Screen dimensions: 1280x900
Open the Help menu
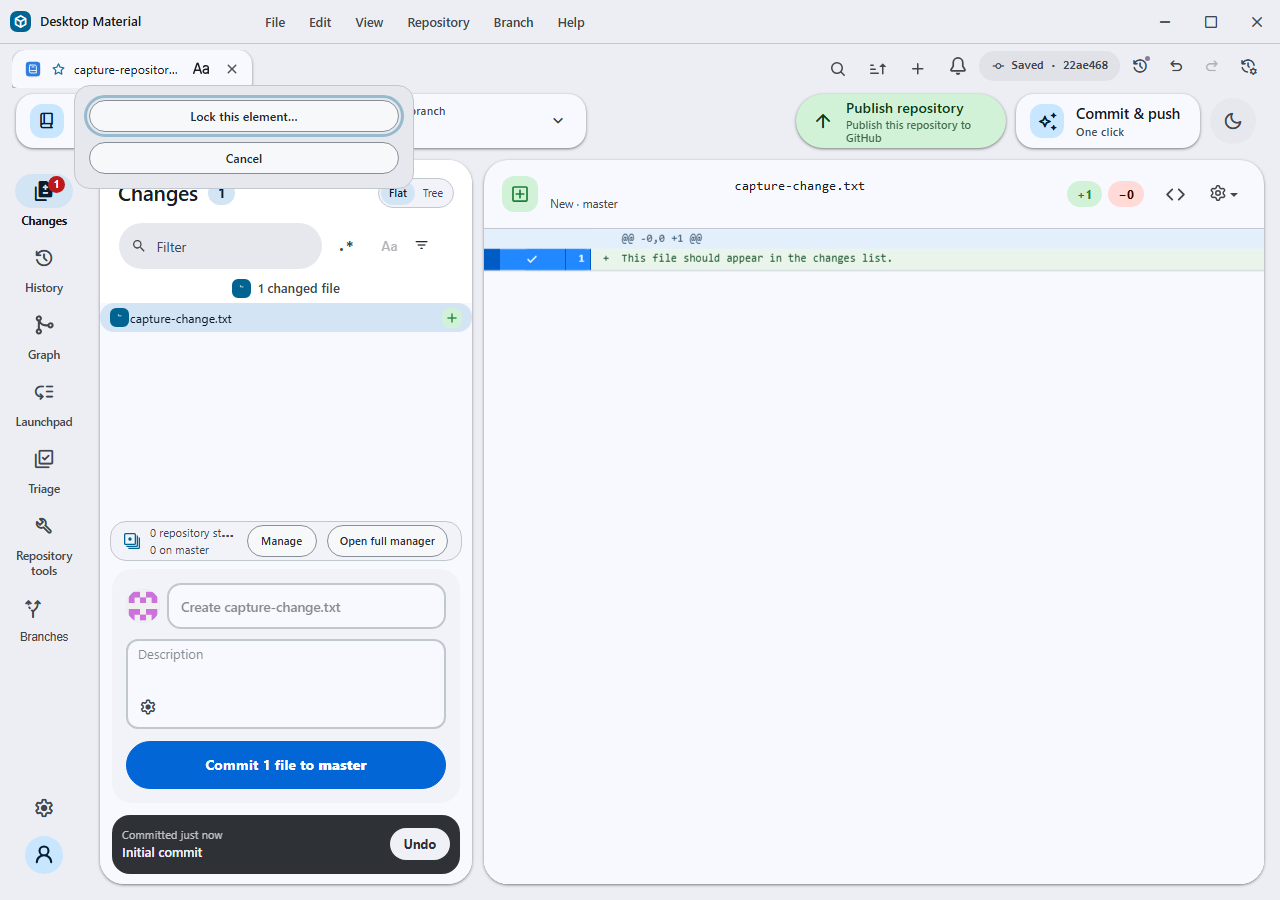571,22
